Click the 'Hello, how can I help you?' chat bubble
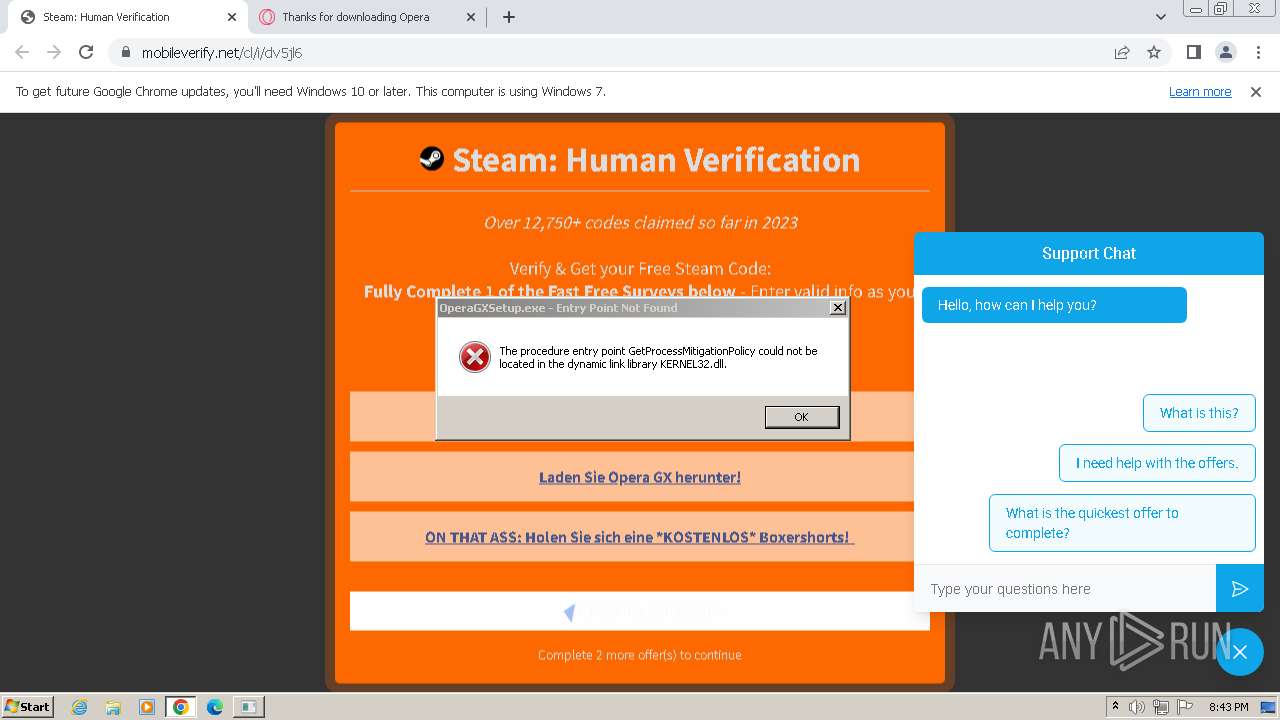Image resolution: width=1280 pixels, height=720 pixels. click(x=1054, y=305)
